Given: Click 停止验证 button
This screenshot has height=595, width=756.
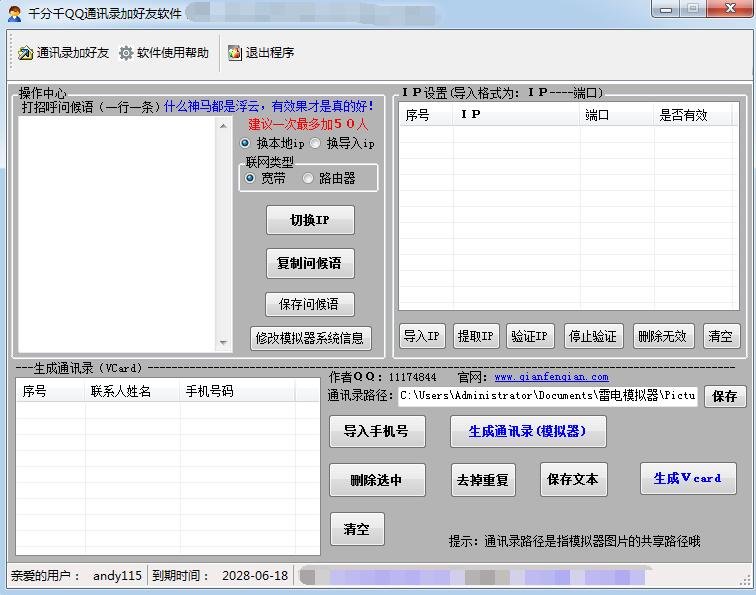Looking at the screenshot, I should (594, 336).
